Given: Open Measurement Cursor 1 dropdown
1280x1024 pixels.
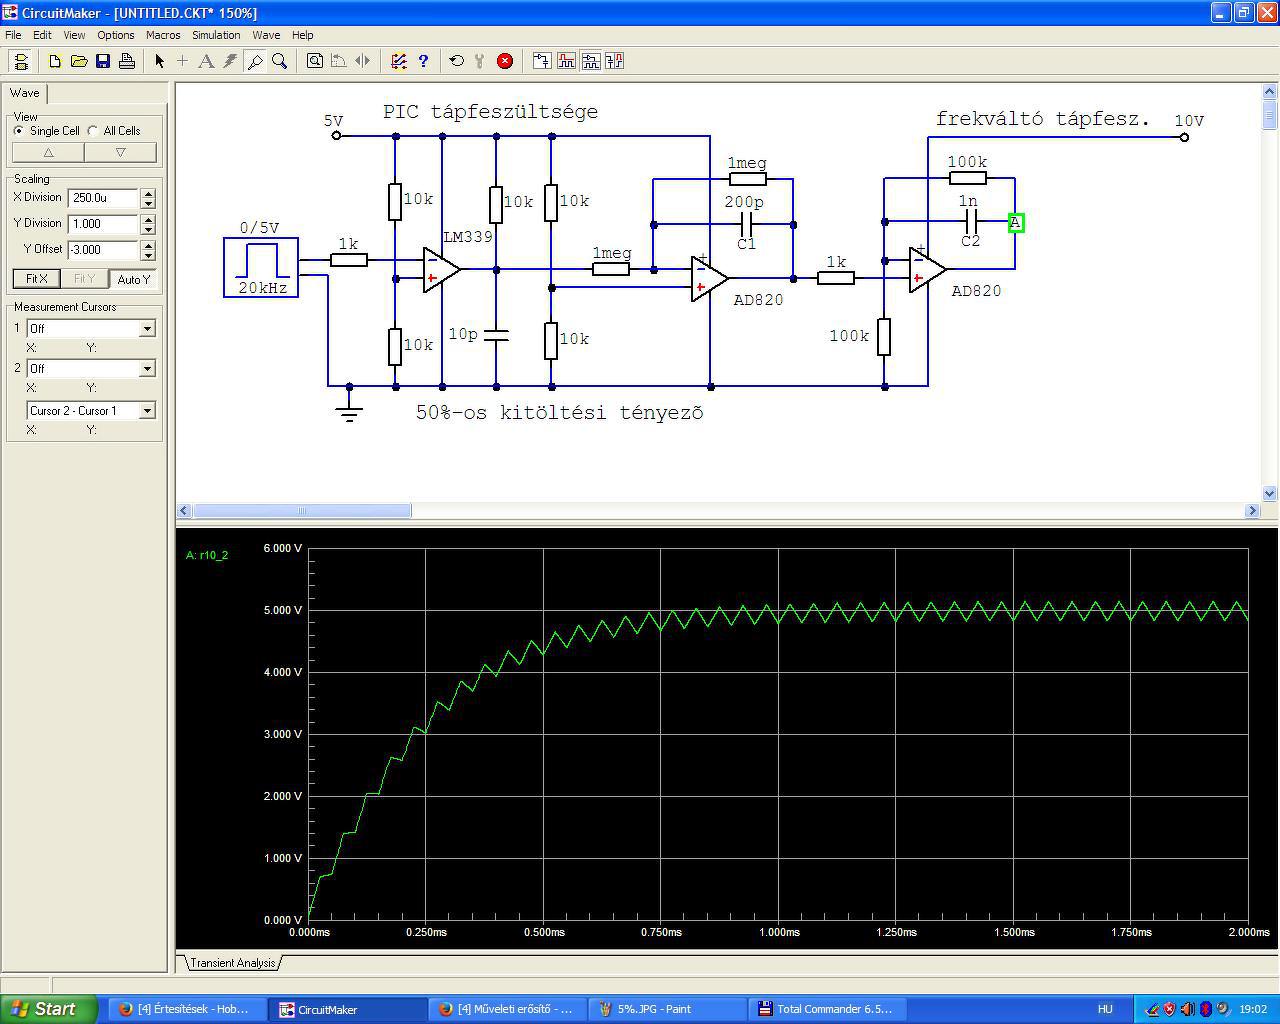Looking at the screenshot, I should tap(147, 328).
